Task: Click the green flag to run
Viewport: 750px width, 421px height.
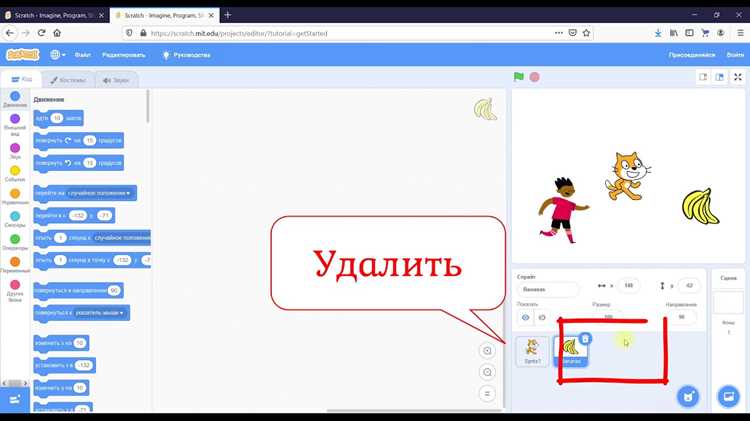Action: coord(518,77)
